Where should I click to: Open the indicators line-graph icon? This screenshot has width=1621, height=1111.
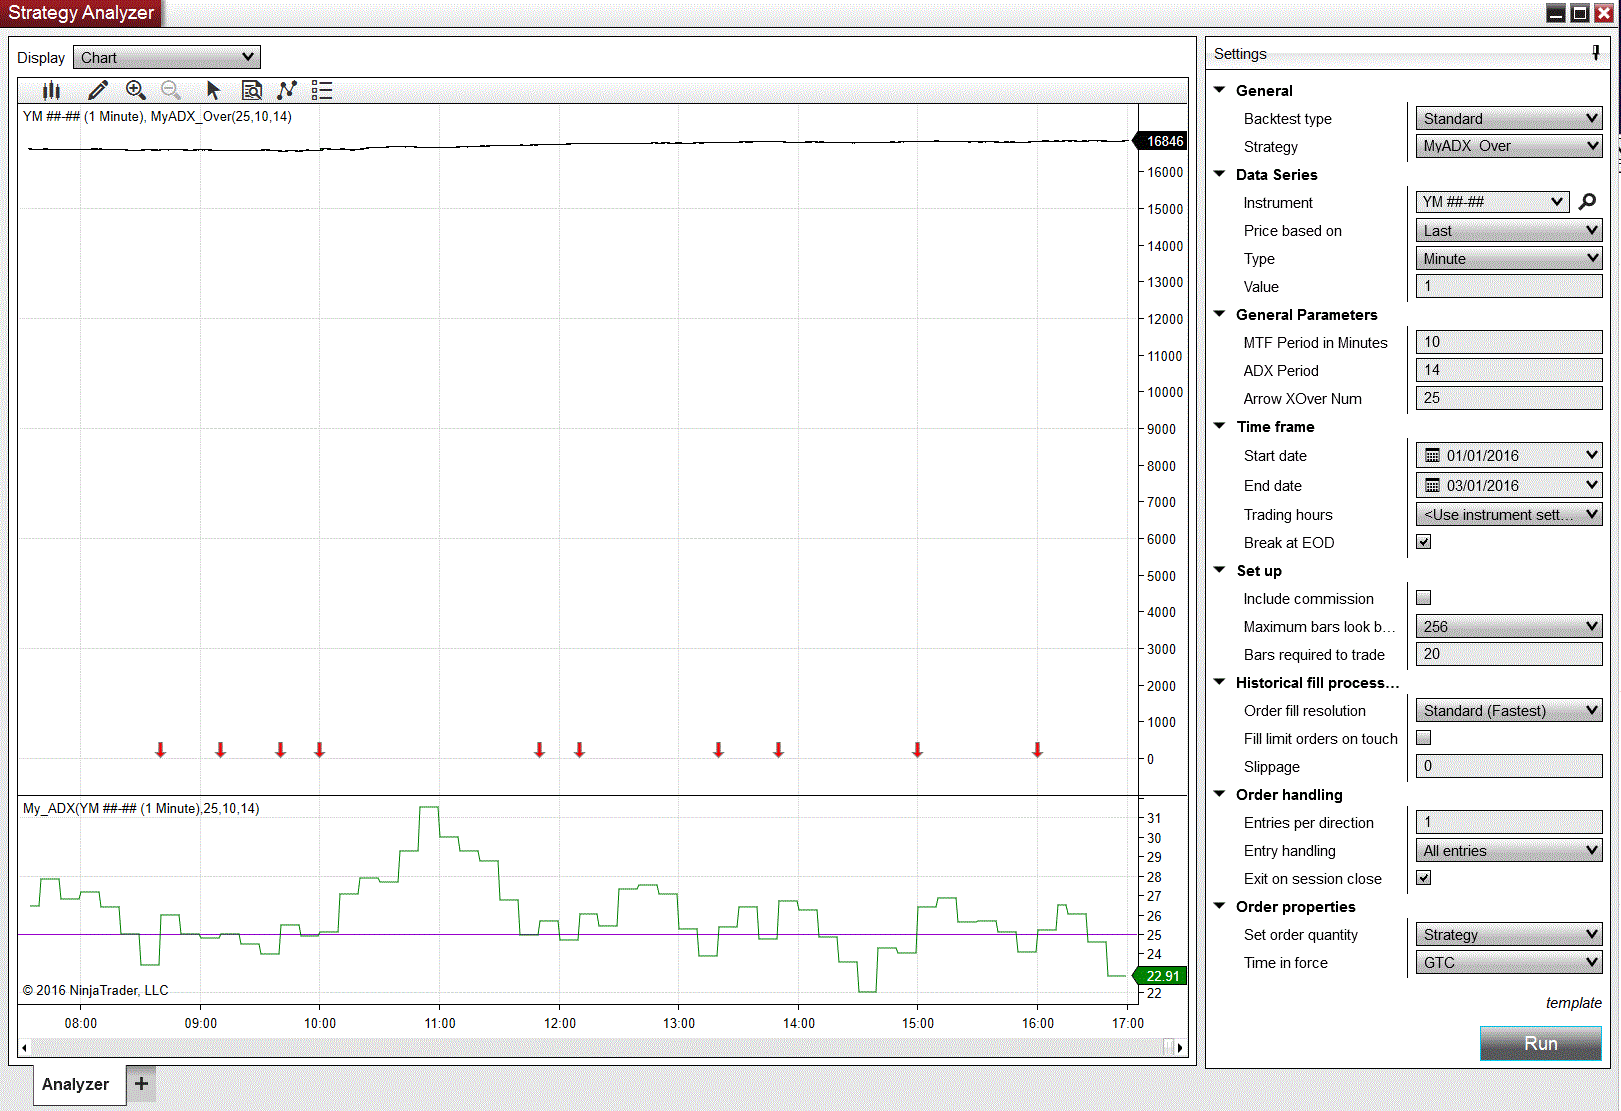pos(287,91)
